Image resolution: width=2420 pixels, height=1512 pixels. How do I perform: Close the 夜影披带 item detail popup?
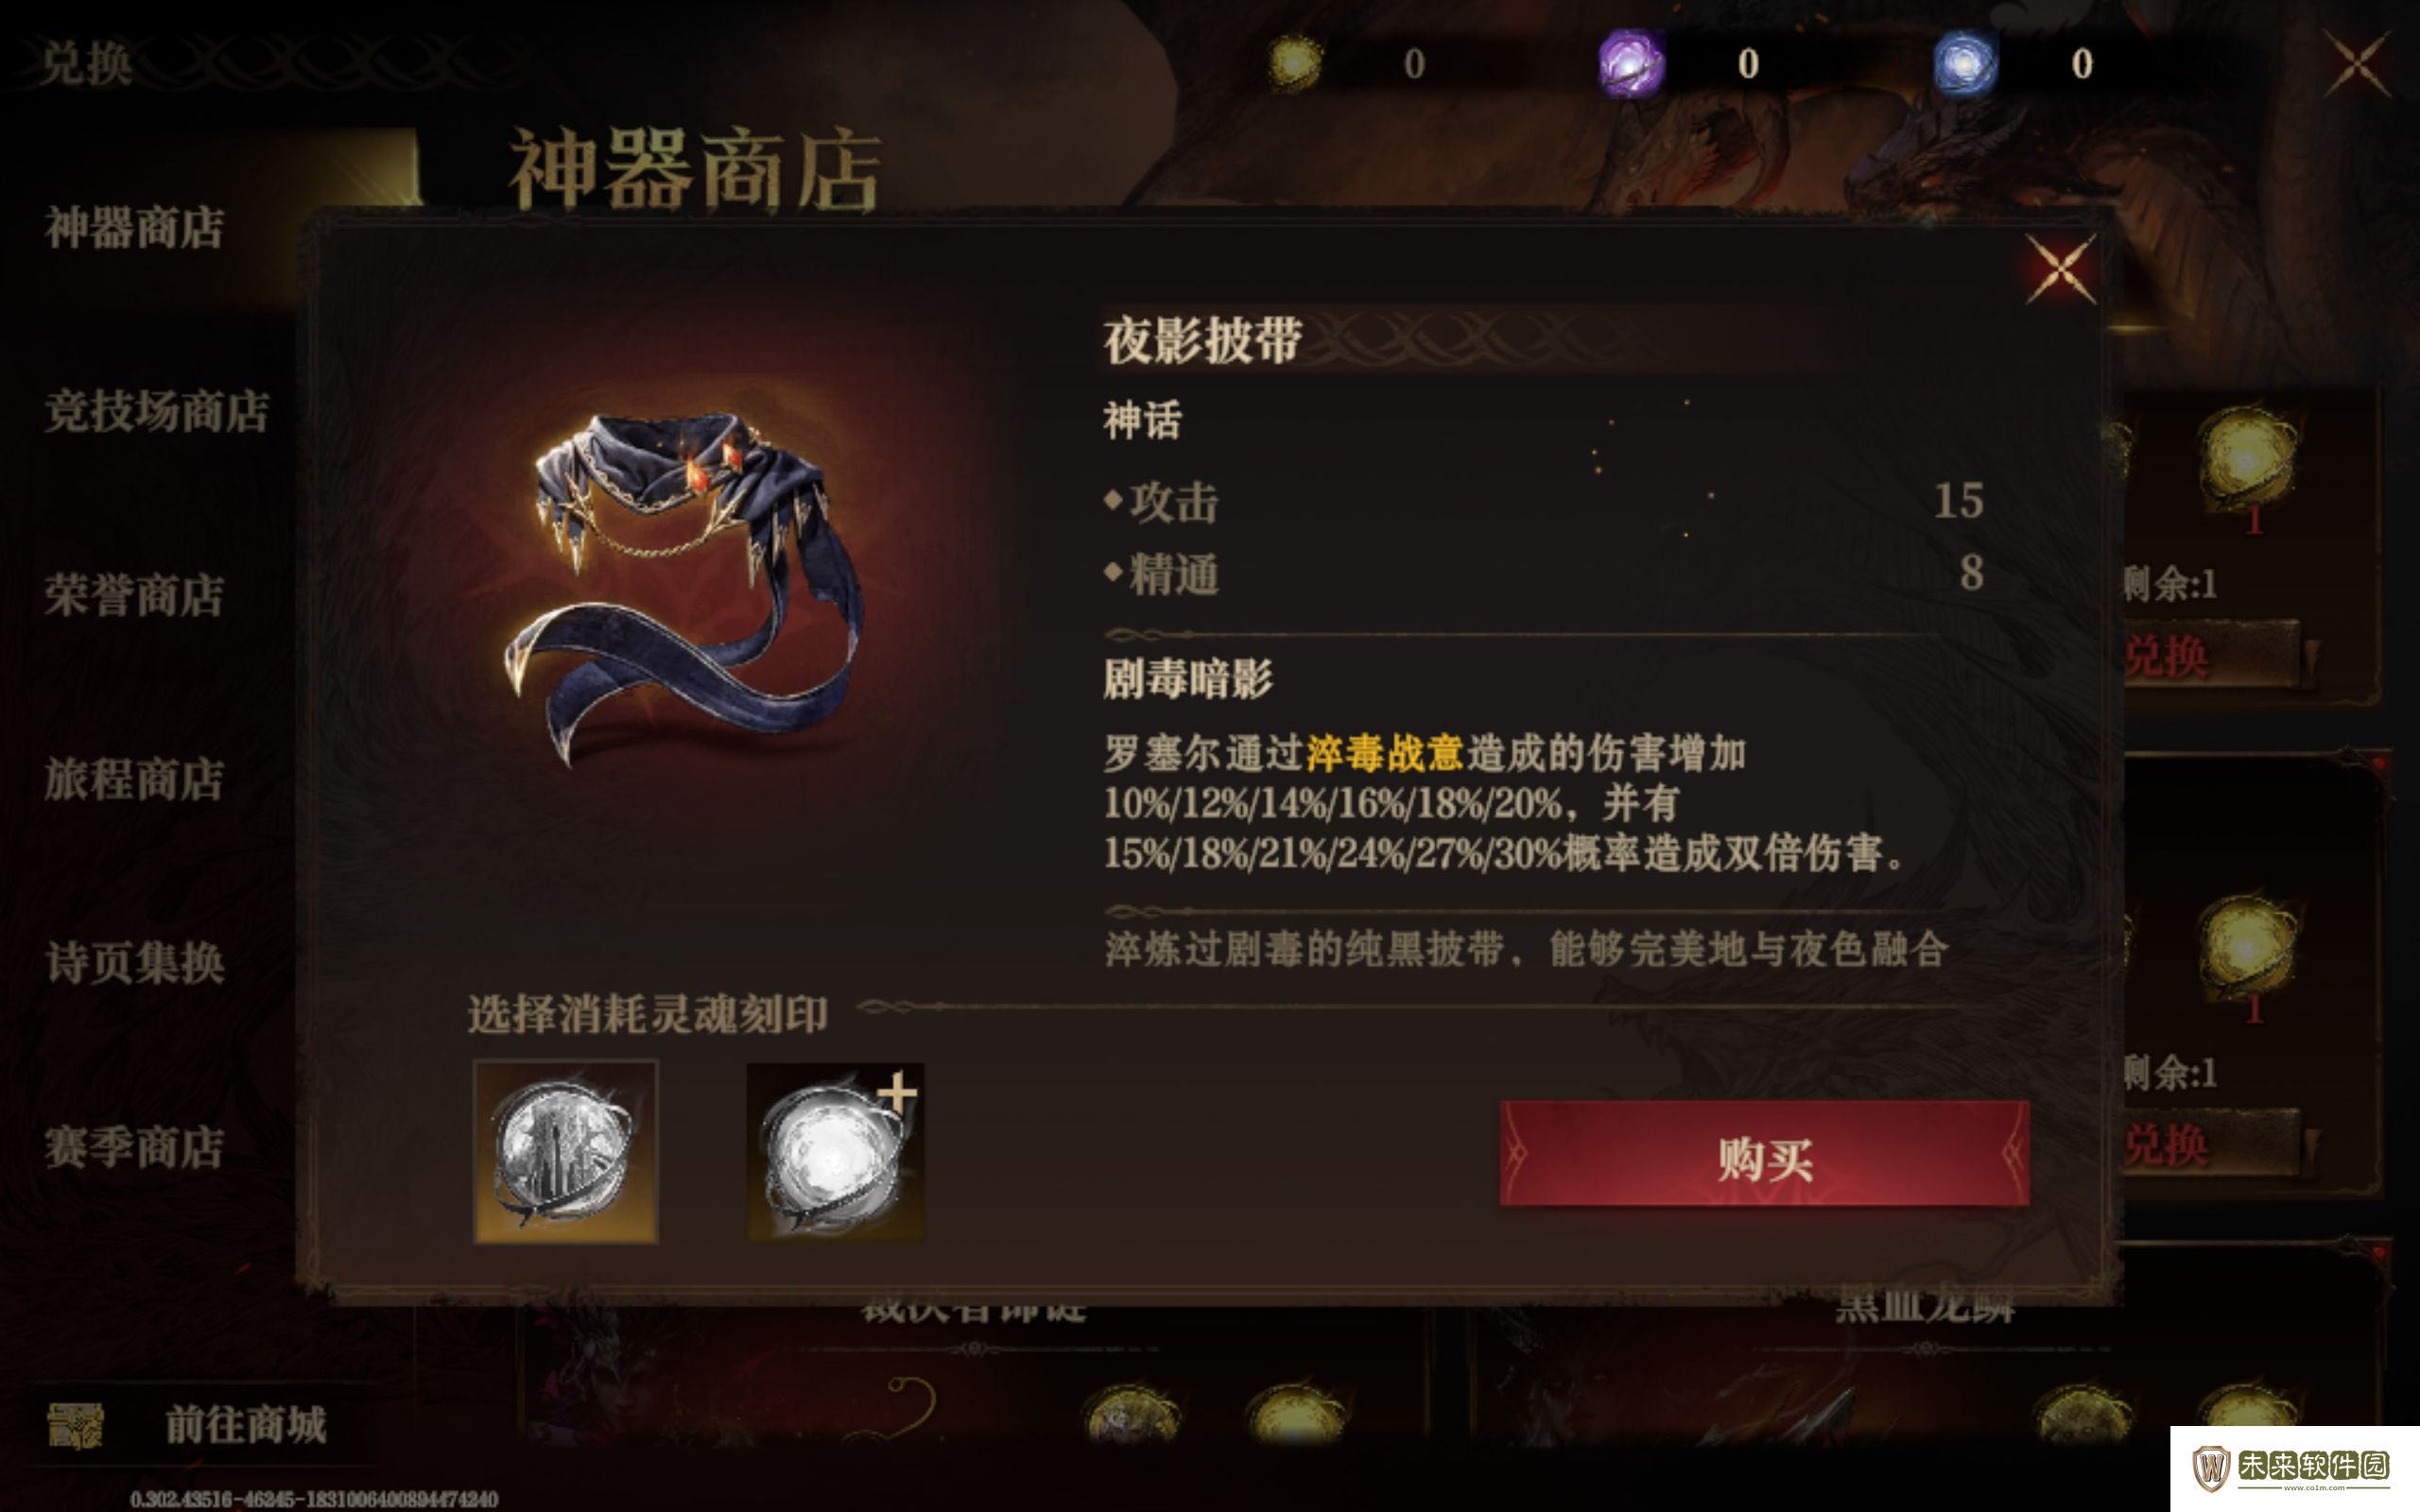pyautogui.click(x=2059, y=269)
